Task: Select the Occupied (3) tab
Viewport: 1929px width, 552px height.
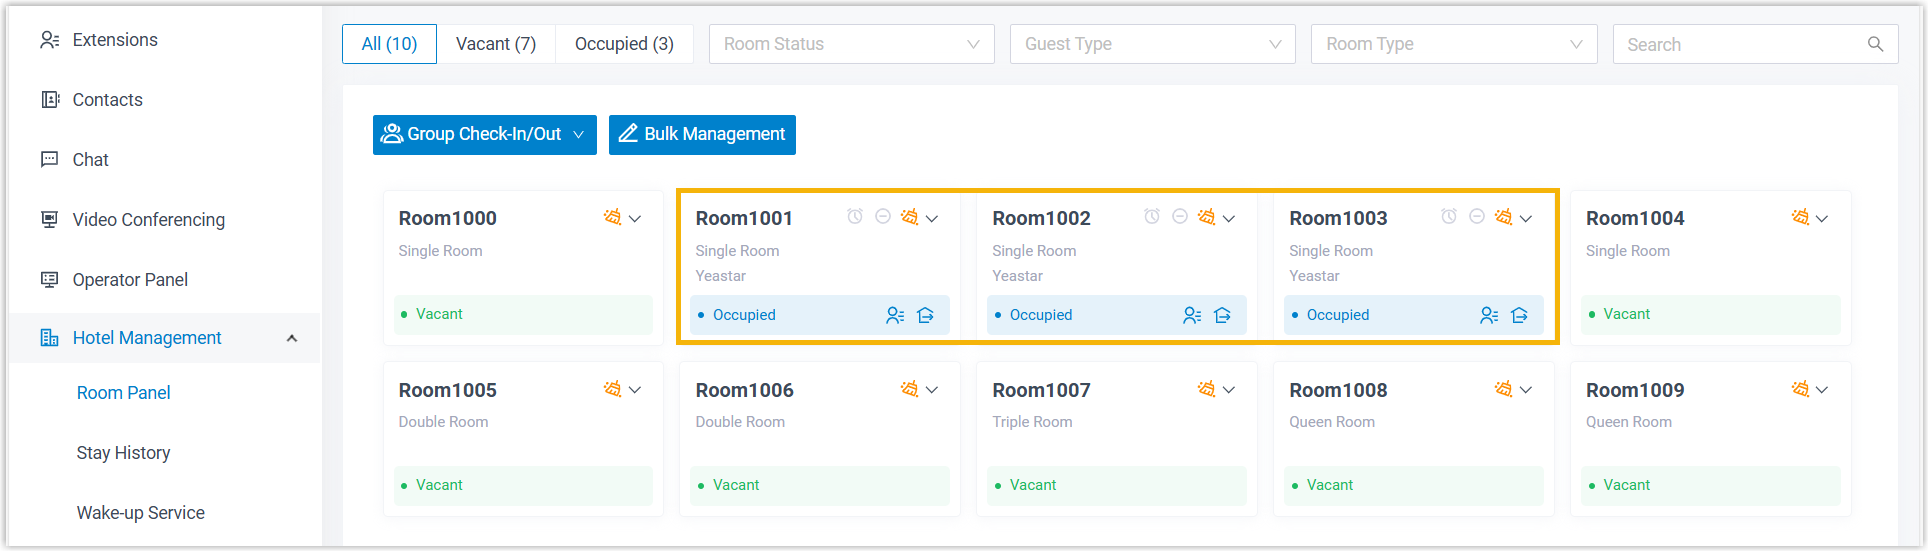Action: 624,44
